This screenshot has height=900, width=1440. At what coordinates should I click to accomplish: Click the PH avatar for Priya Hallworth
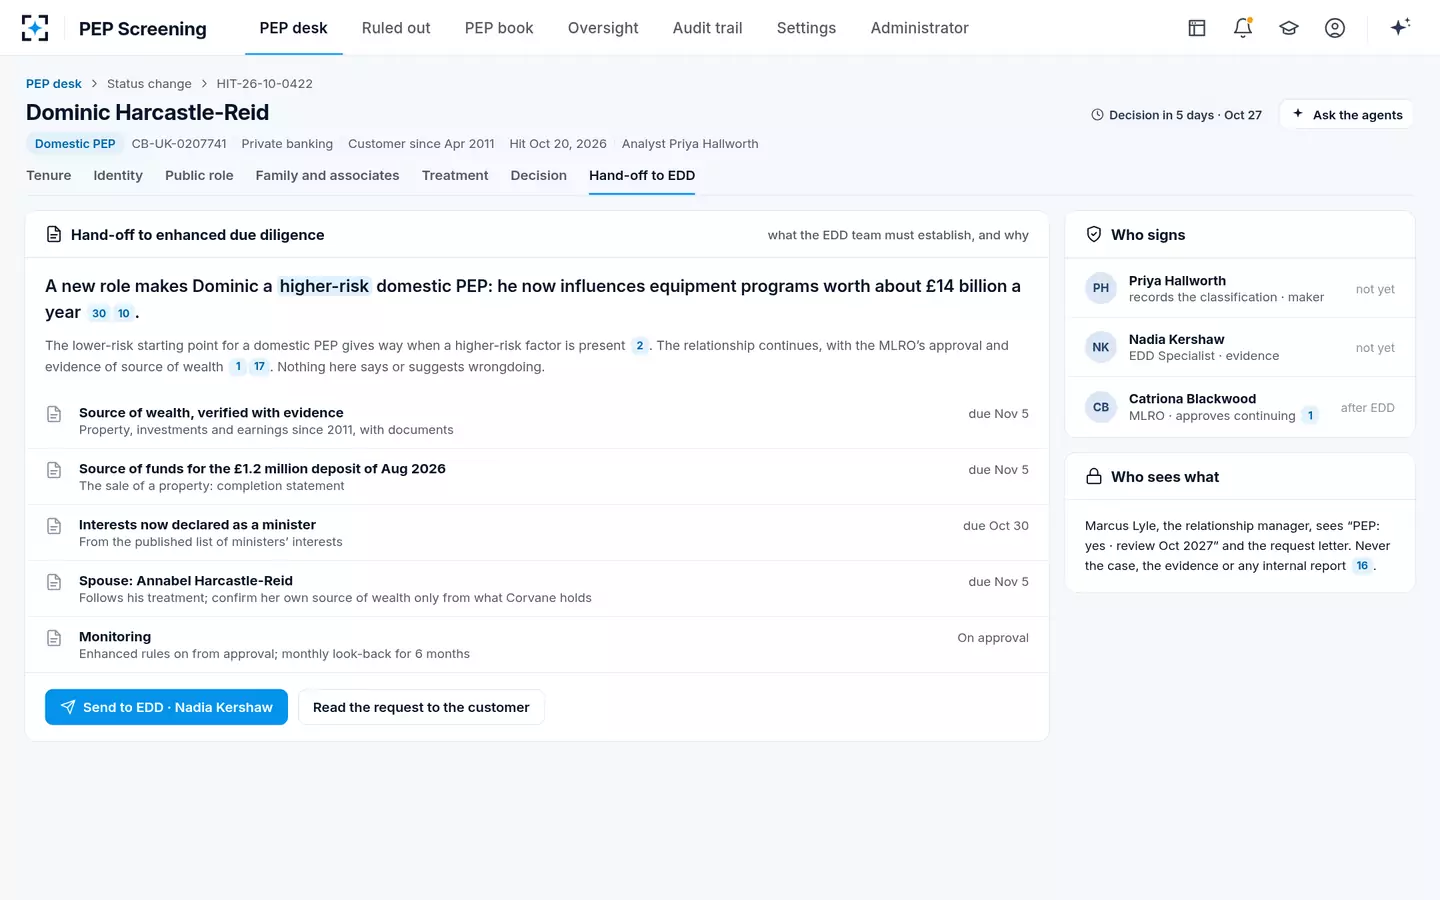pyautogui.click(x=1101, y=288)
